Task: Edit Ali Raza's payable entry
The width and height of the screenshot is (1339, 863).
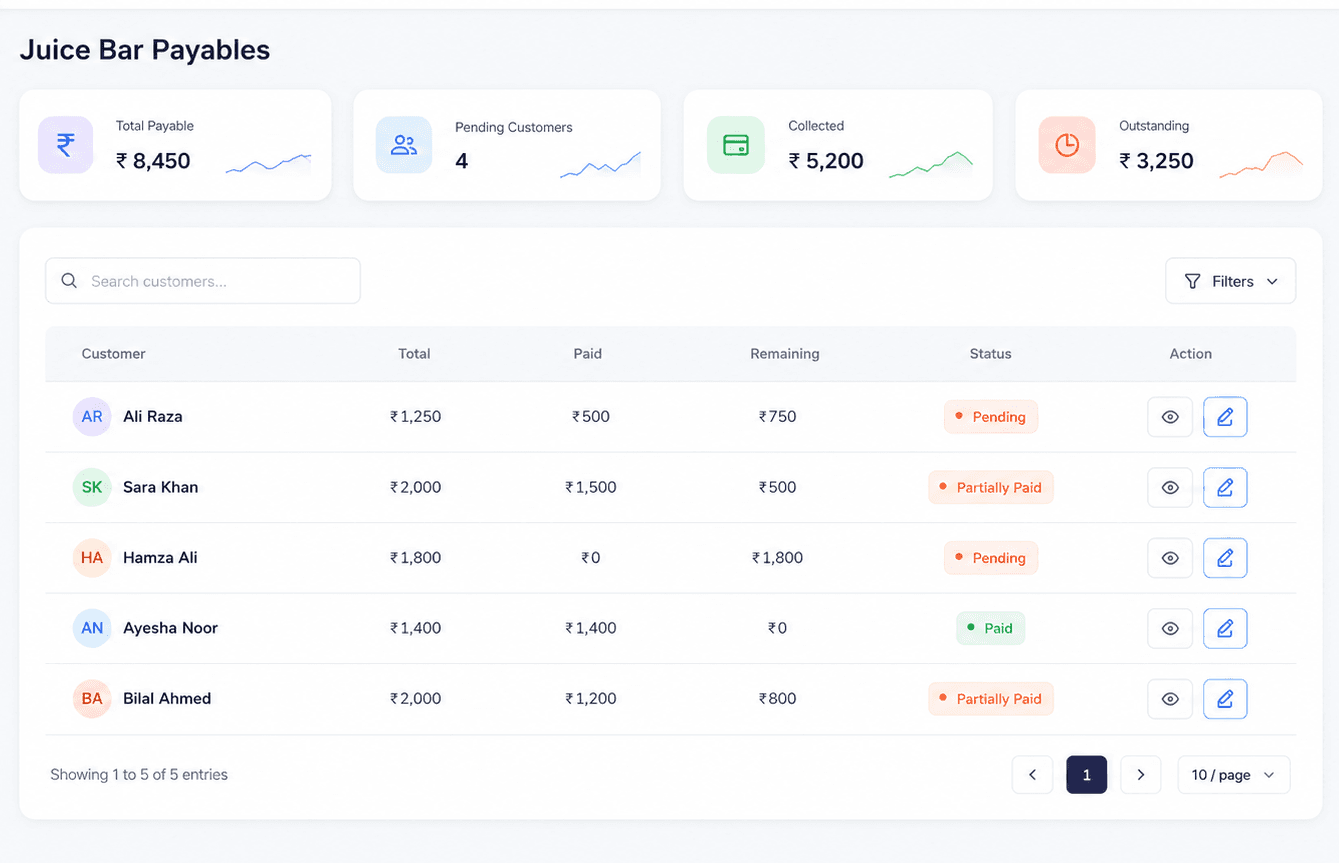Action: pos(1225,417)
